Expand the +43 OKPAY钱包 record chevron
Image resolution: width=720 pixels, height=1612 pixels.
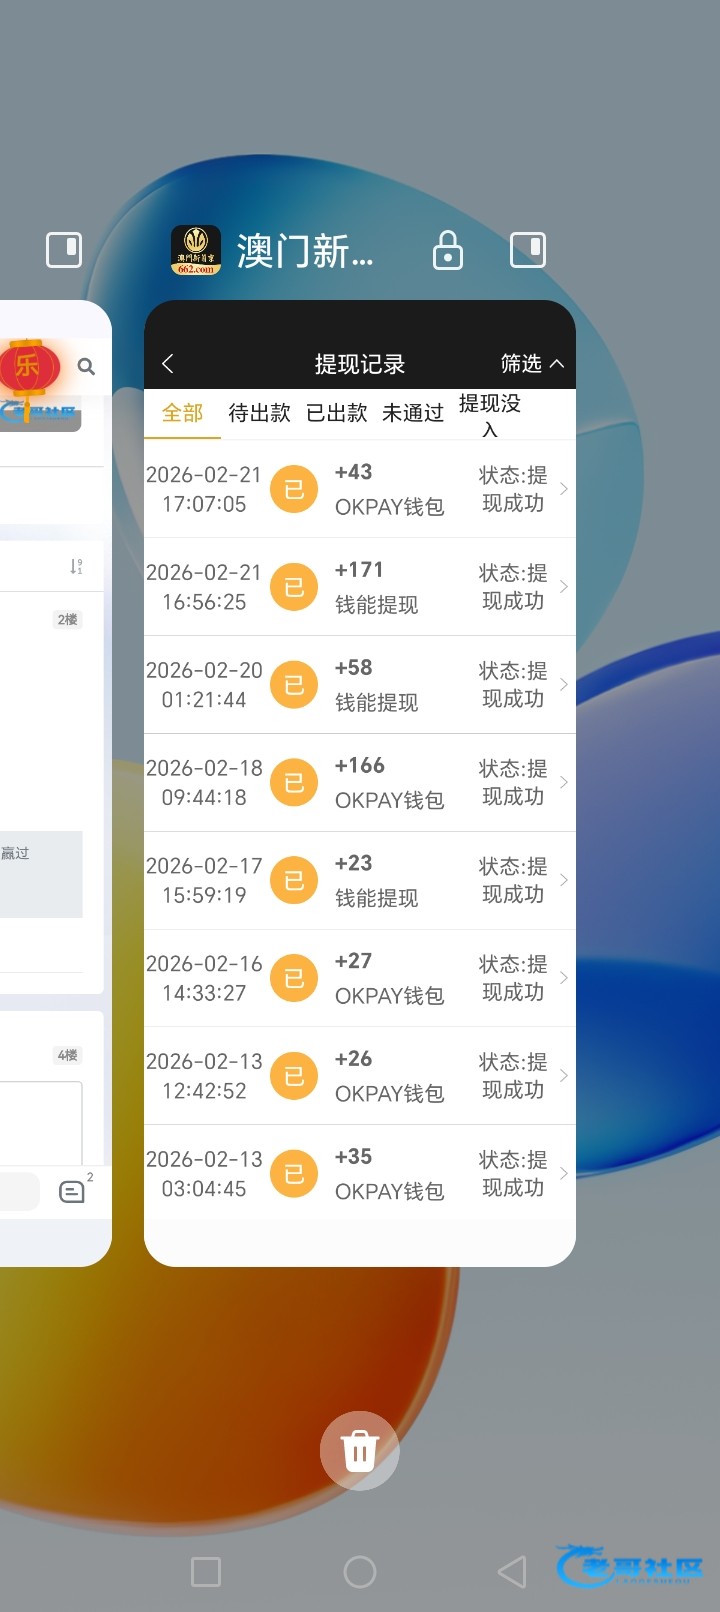point(564,489)
